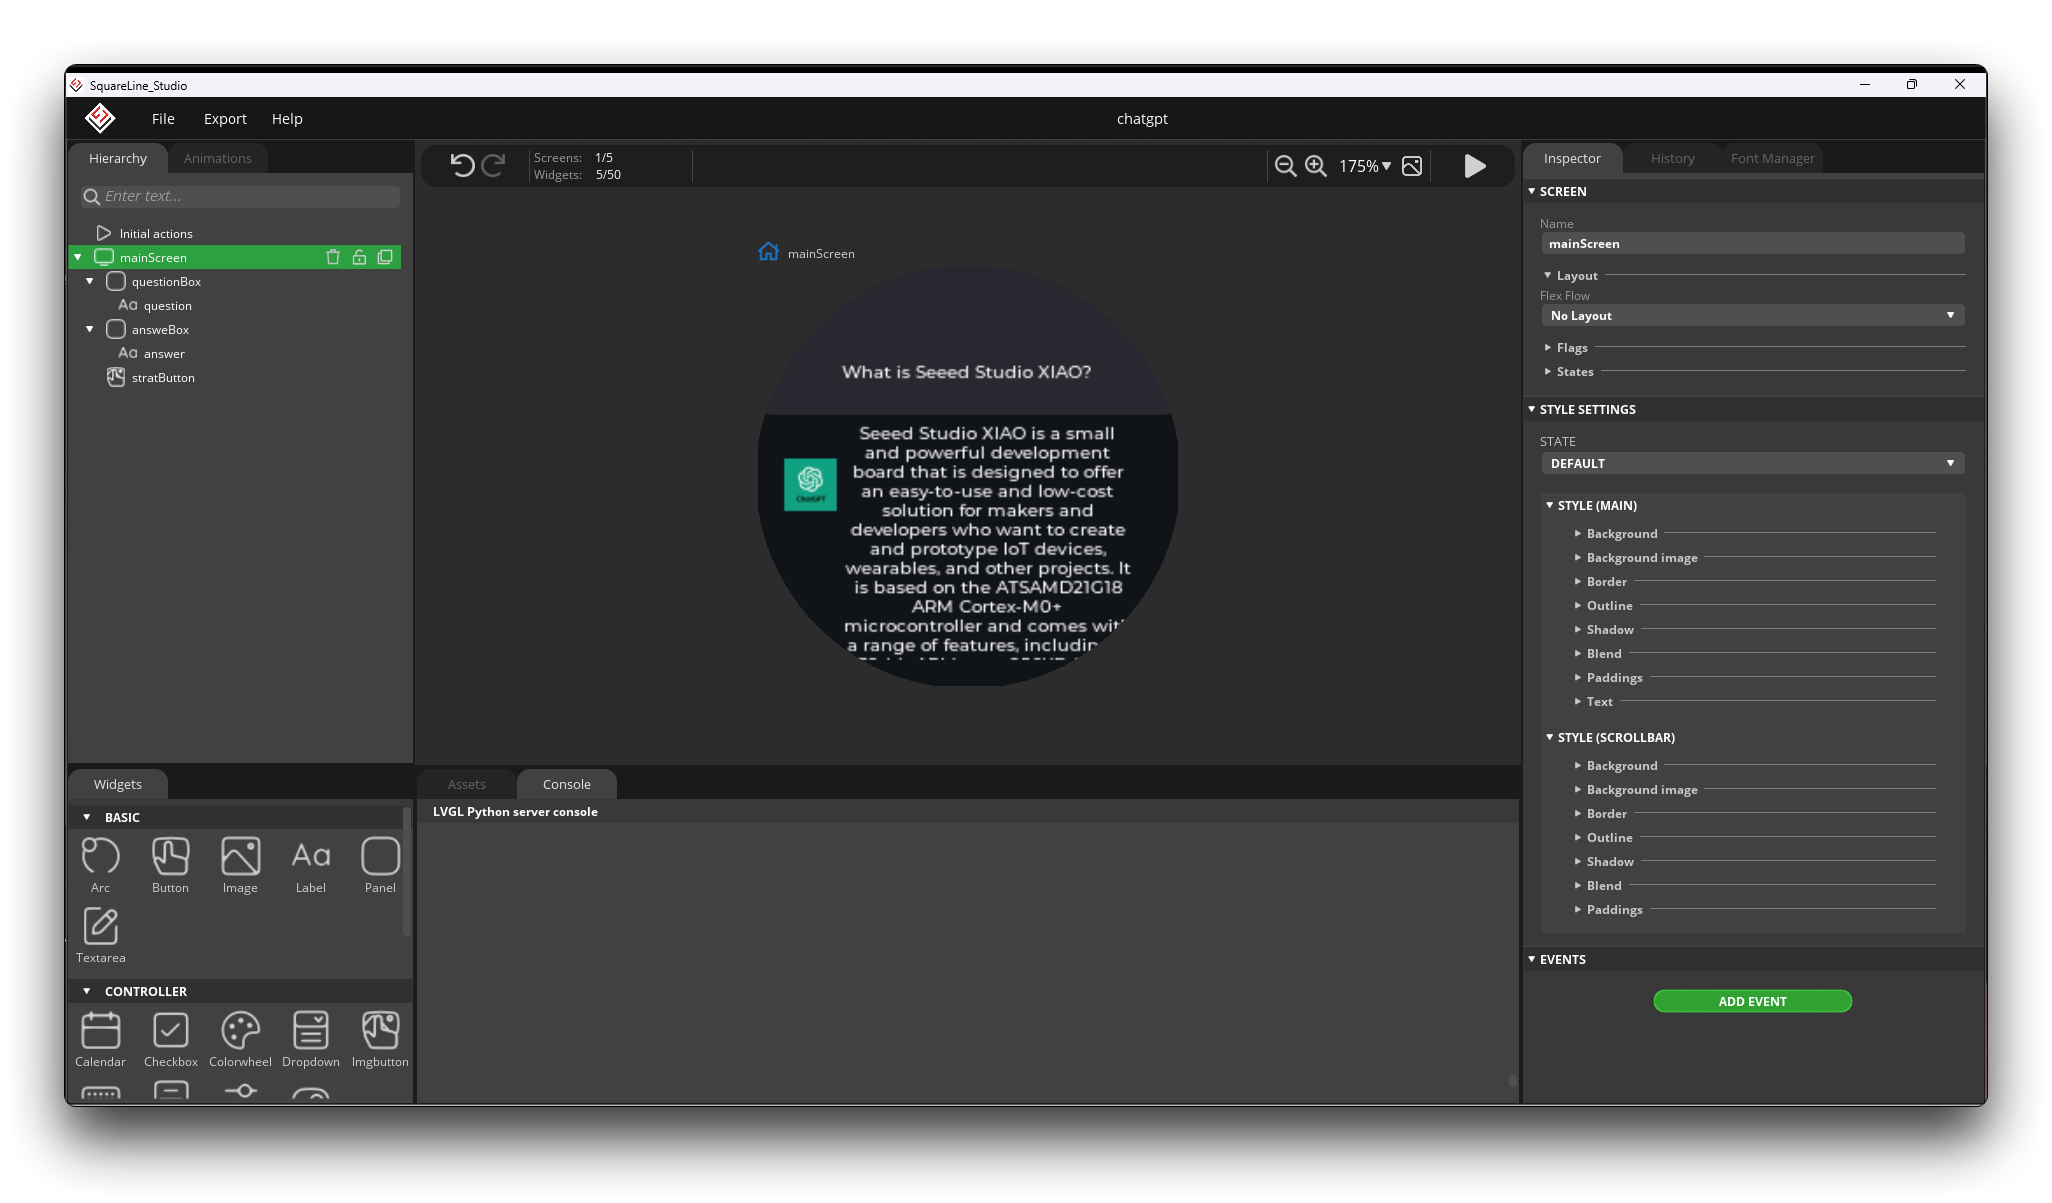Select the Arc widget
Viewport: 2052px width, 1203px height.
pos(100,866)
